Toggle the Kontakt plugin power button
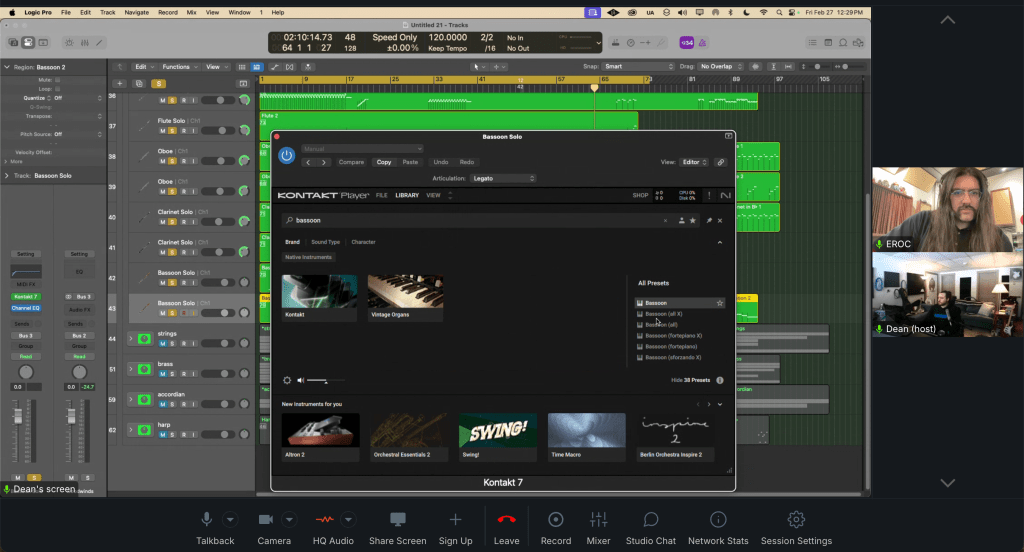Screen dimensions: 1024x552 (287, 155)
